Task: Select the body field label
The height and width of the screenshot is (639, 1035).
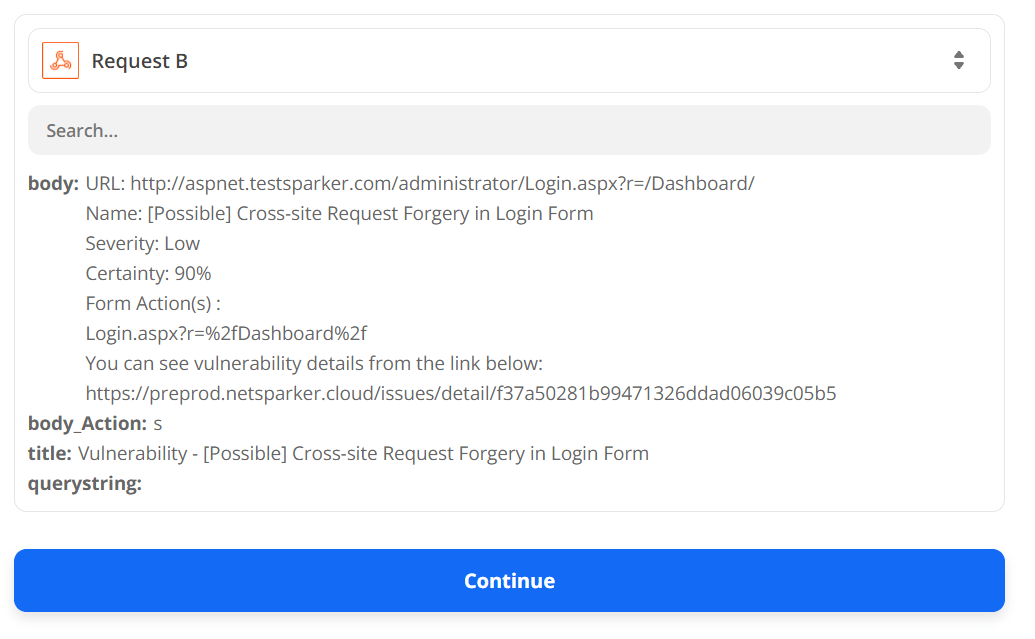Action: pyautogui.click(x=53, y=184)
